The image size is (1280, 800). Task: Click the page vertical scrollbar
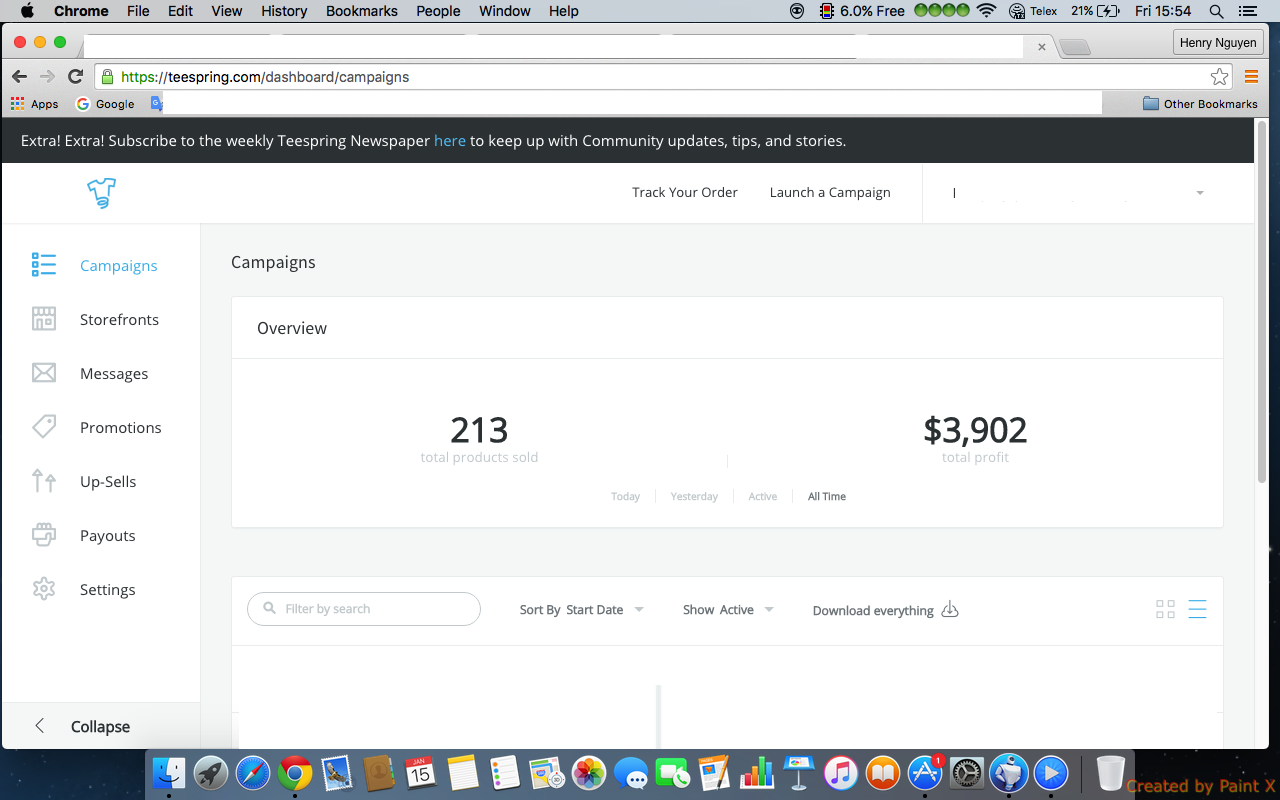click(x=1262, y=300)
